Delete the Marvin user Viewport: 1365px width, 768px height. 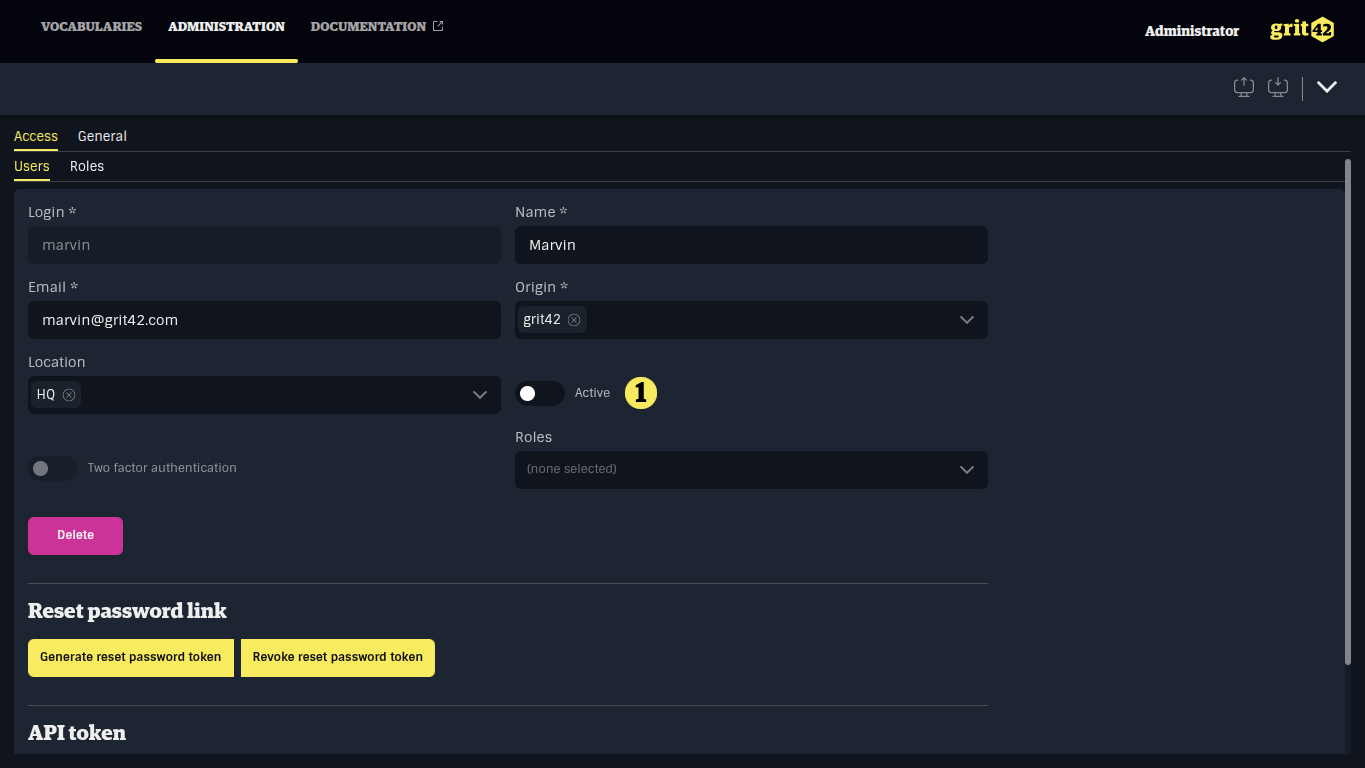coord(75,535)
